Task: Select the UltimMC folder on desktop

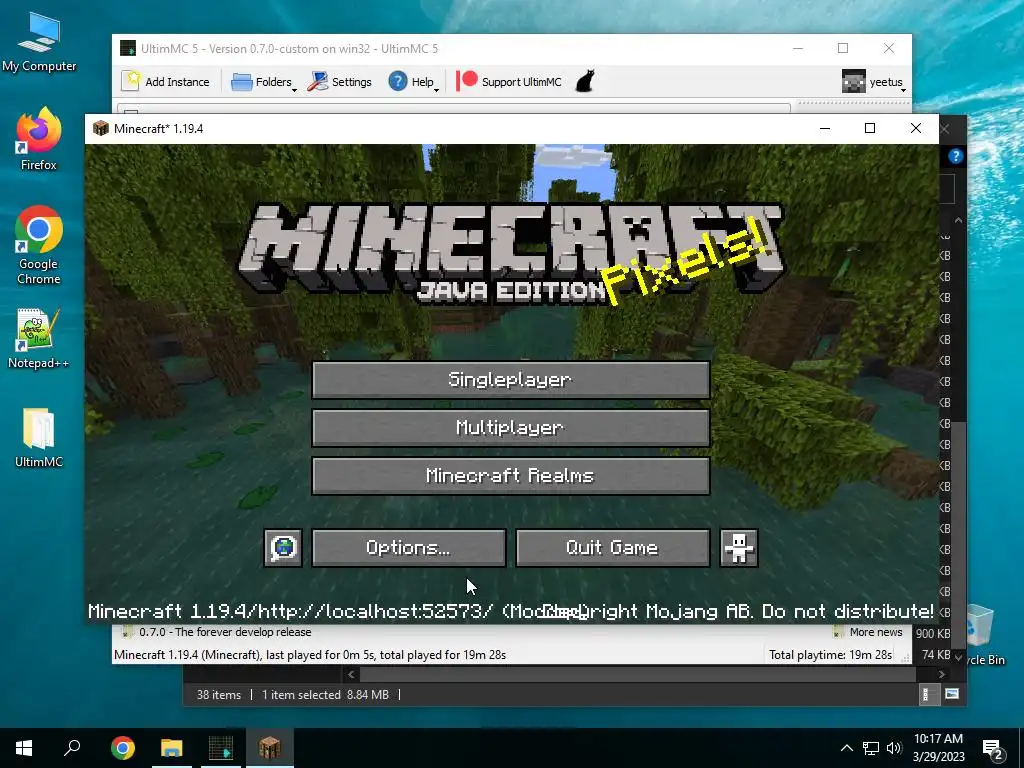Action: 39,438
